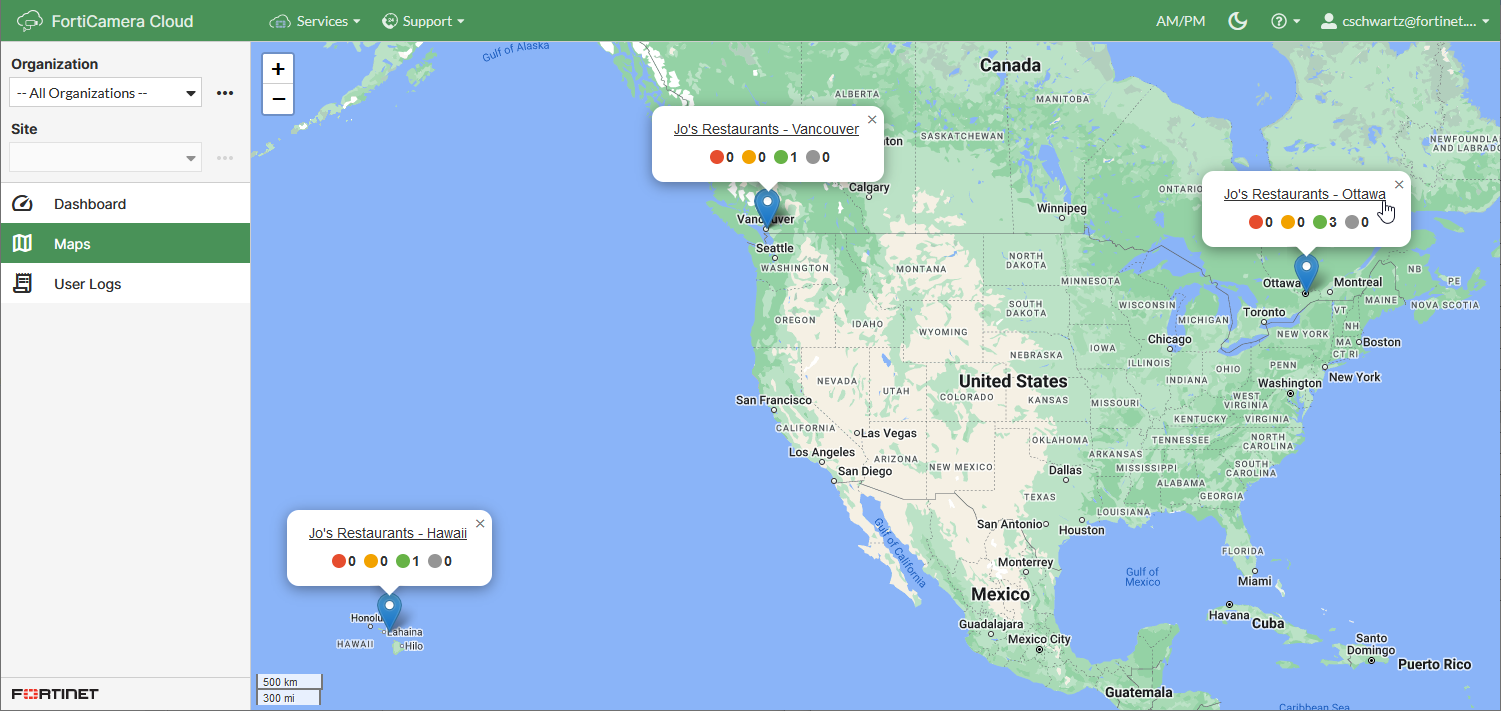Click the 'Havana' city label
1501x711 pixels.
[1229, 615]
